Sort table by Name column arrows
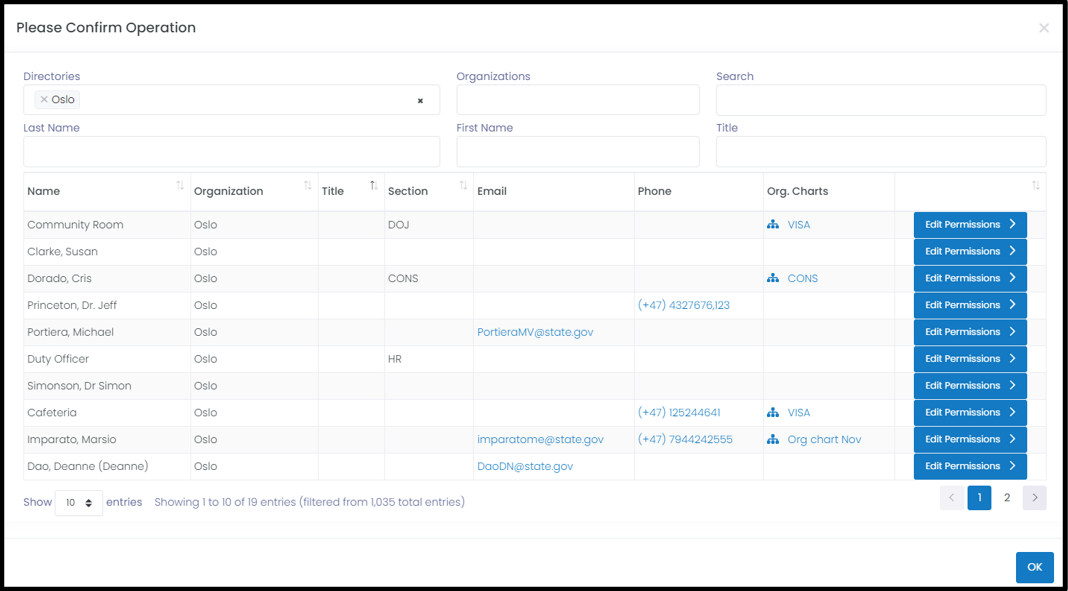The image size is (1068, 591). coord(180,185)
